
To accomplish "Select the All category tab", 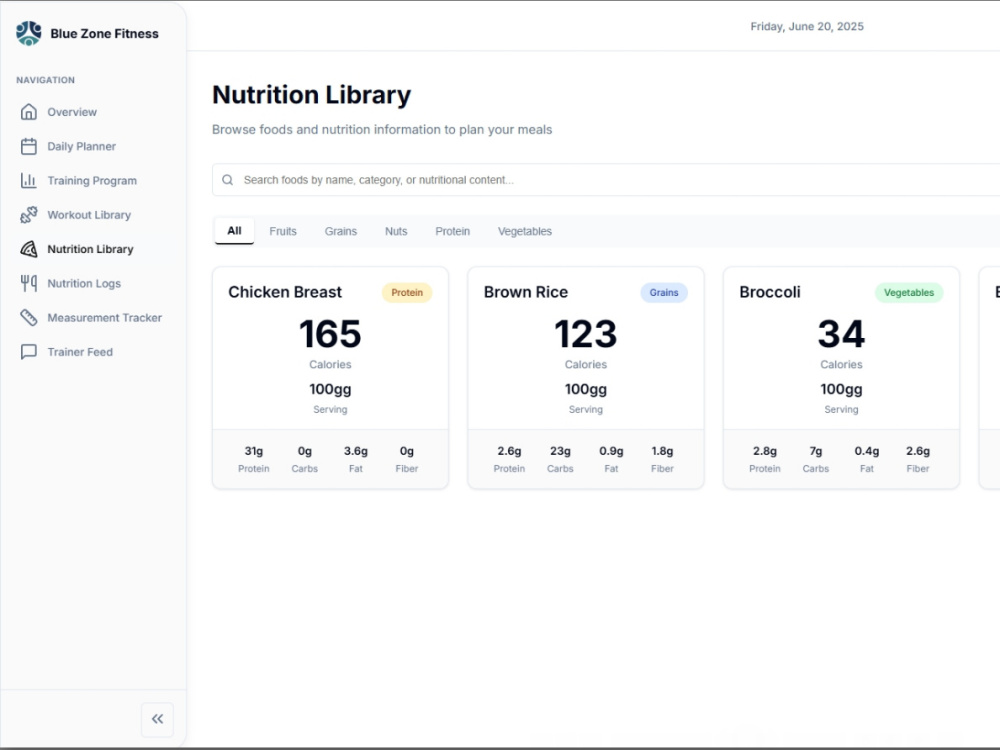I will pos(234,231).
